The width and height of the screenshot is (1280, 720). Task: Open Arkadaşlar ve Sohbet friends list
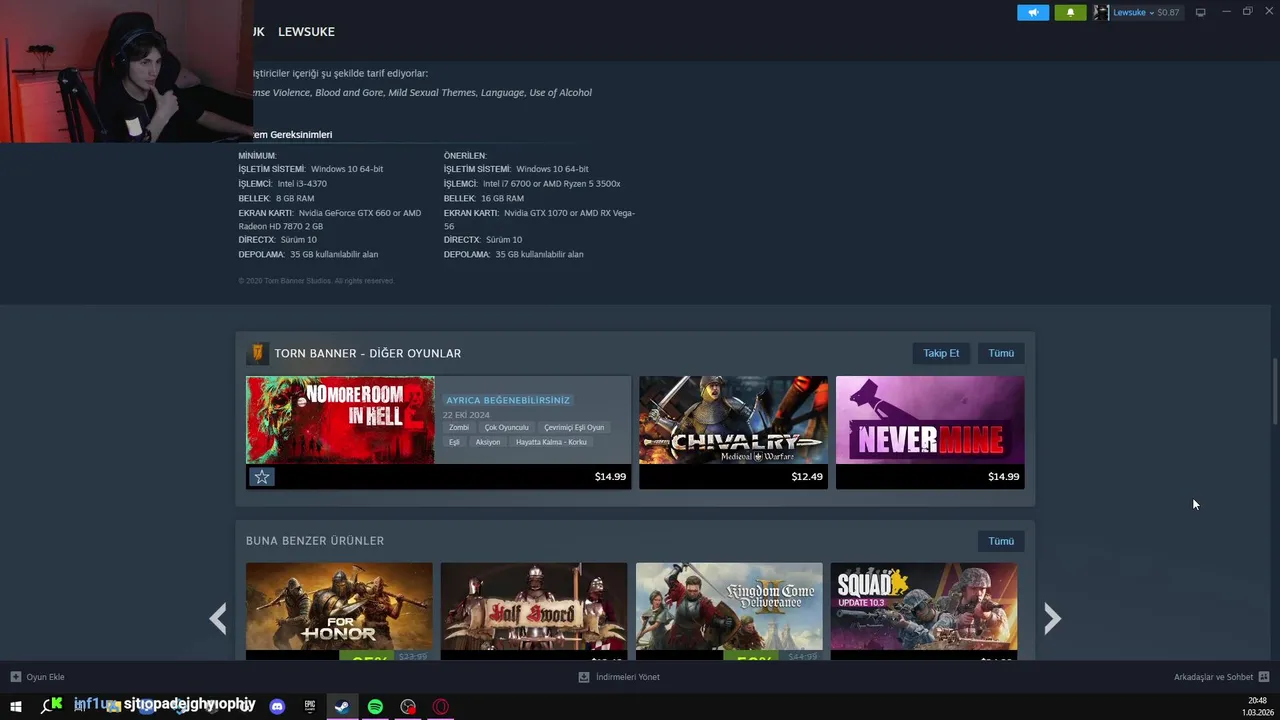coord(1213,677)
